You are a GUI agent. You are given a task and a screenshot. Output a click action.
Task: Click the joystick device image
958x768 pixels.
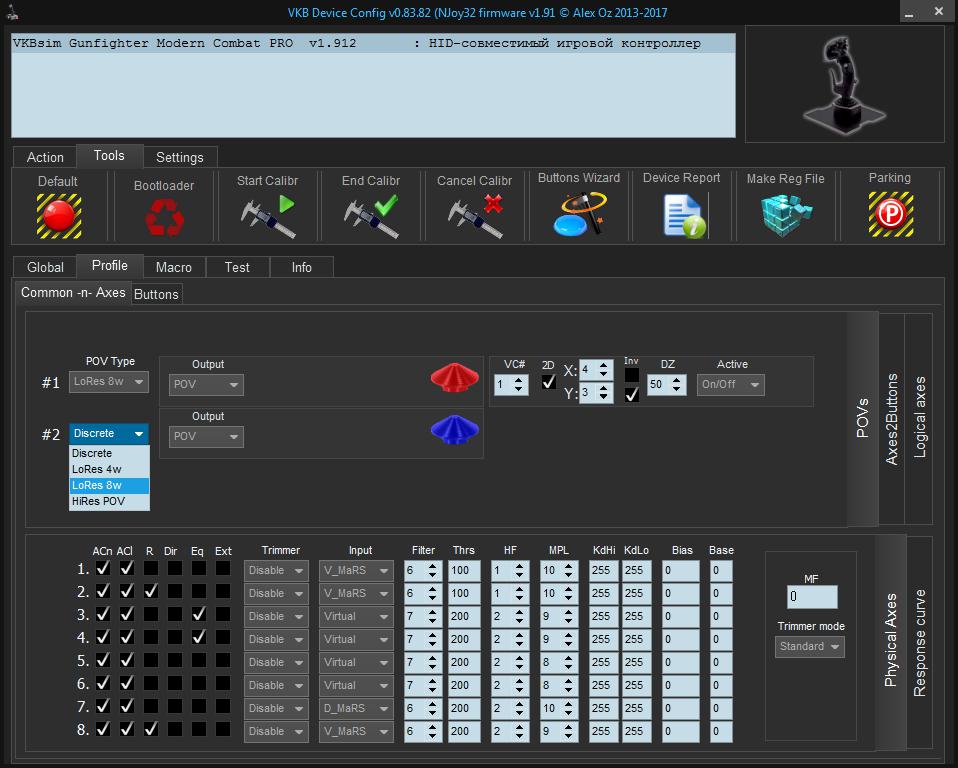click(x=844, y=84)
